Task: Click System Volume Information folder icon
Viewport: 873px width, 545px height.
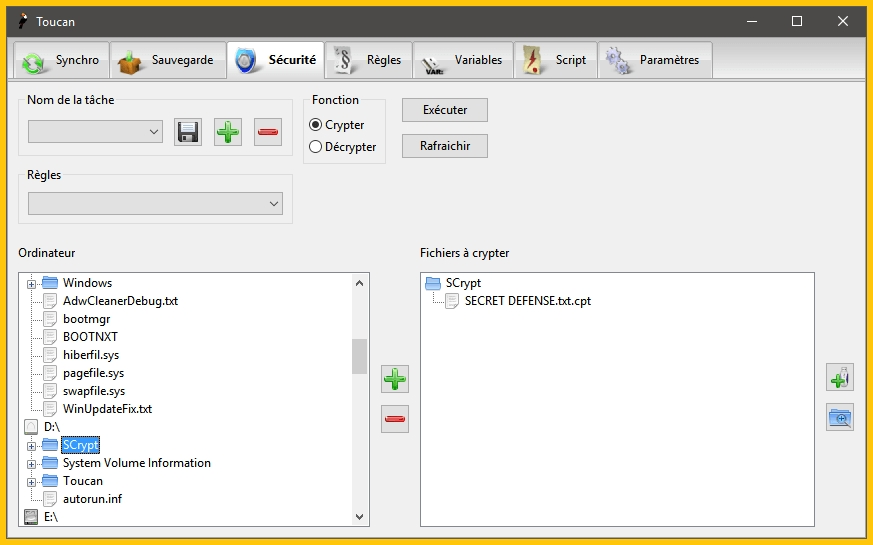Action: [50, 463]
